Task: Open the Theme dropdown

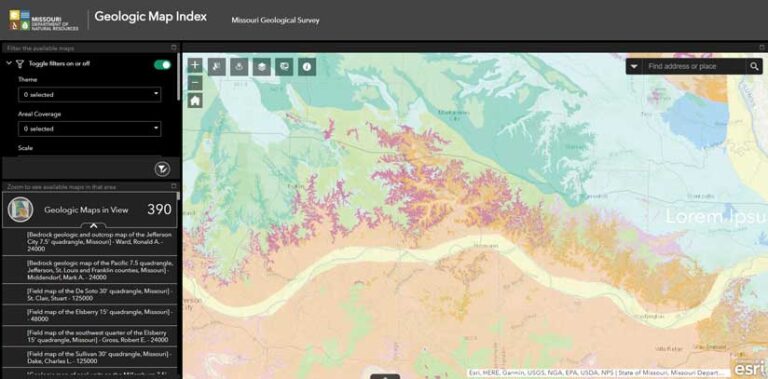Action: coord(90,95)
